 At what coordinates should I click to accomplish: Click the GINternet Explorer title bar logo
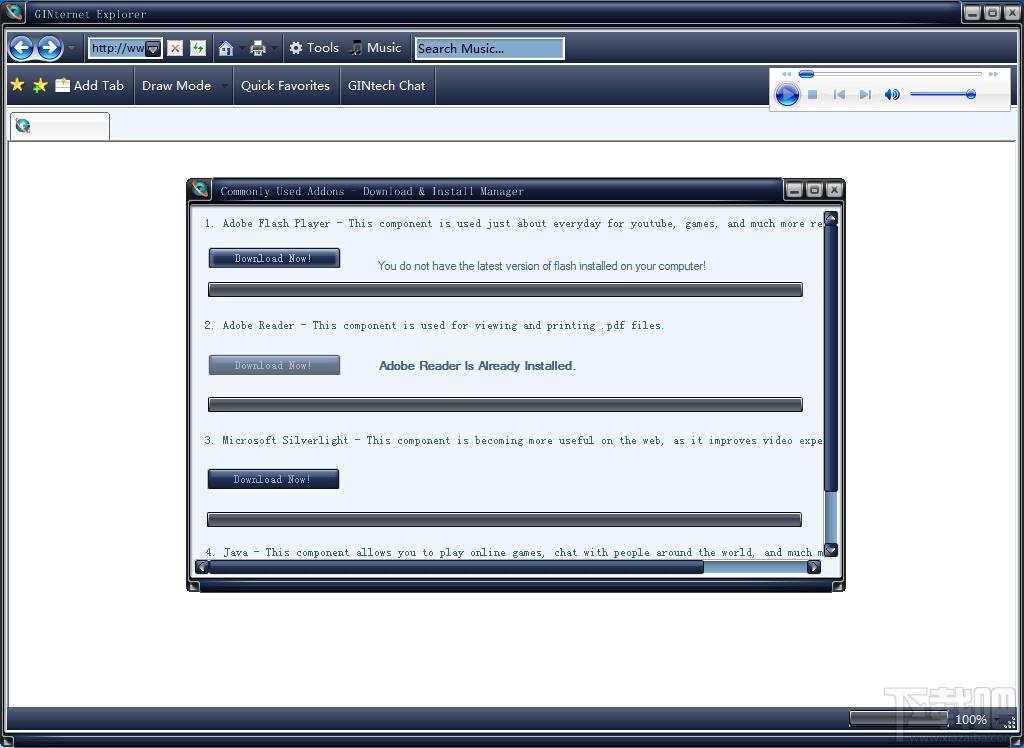click(x=14, y=12)
